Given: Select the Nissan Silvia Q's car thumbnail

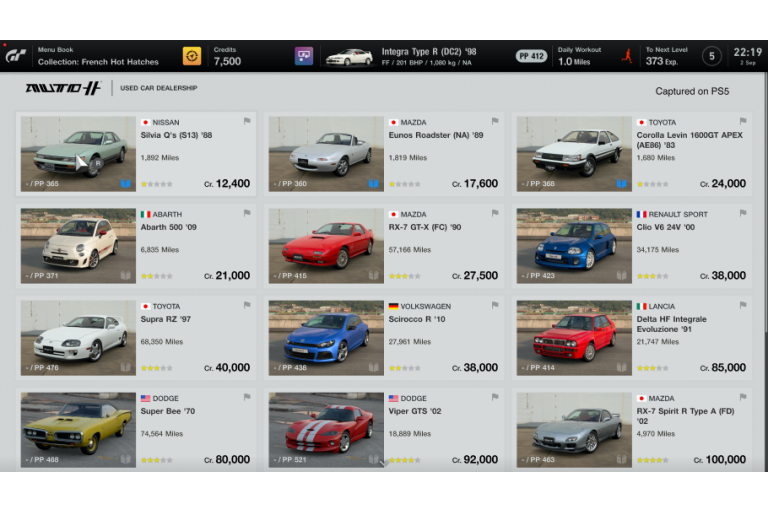Looking at the screenshot, I should tap(78, 154).
